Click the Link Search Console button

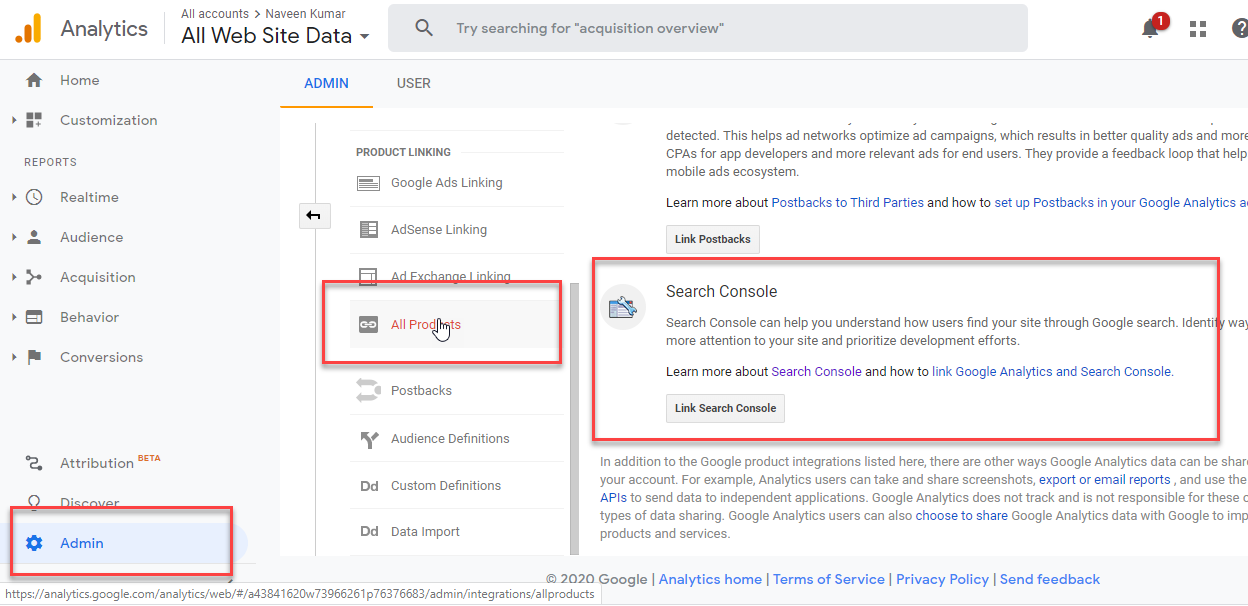[725, 408]
